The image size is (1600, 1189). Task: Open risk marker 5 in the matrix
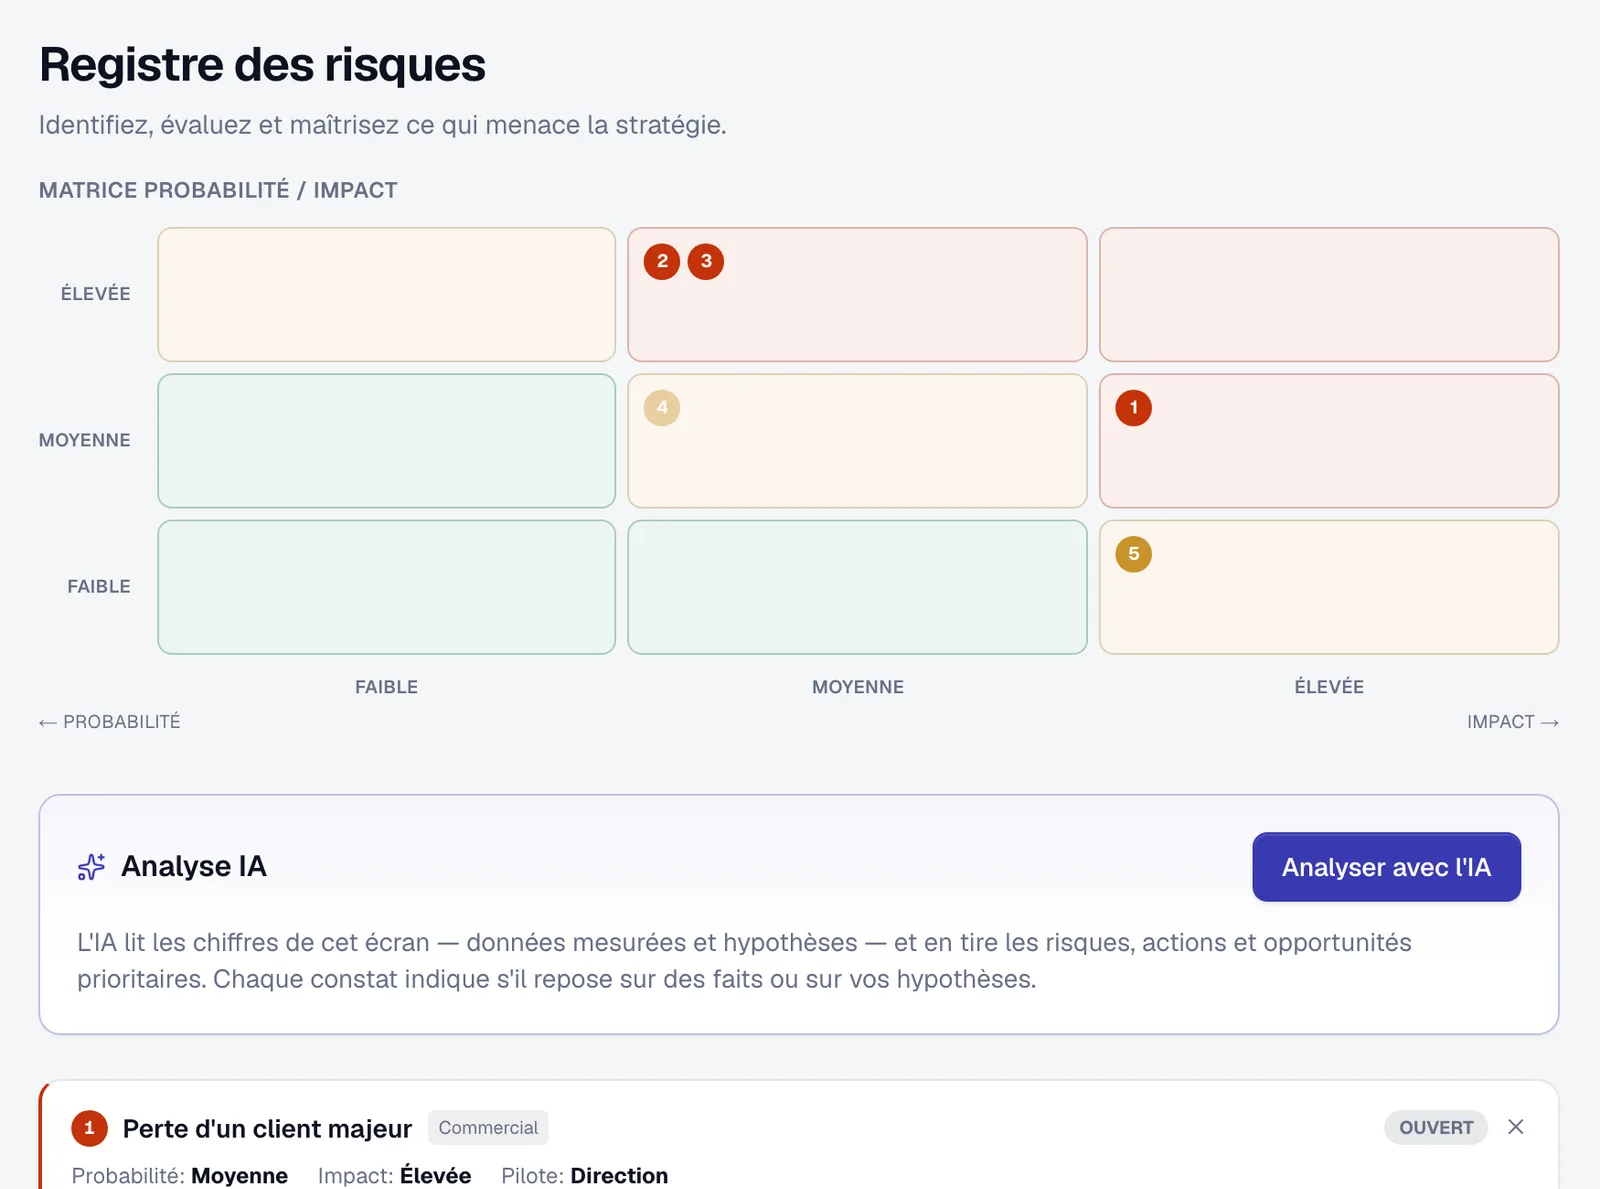(1133, 554)
